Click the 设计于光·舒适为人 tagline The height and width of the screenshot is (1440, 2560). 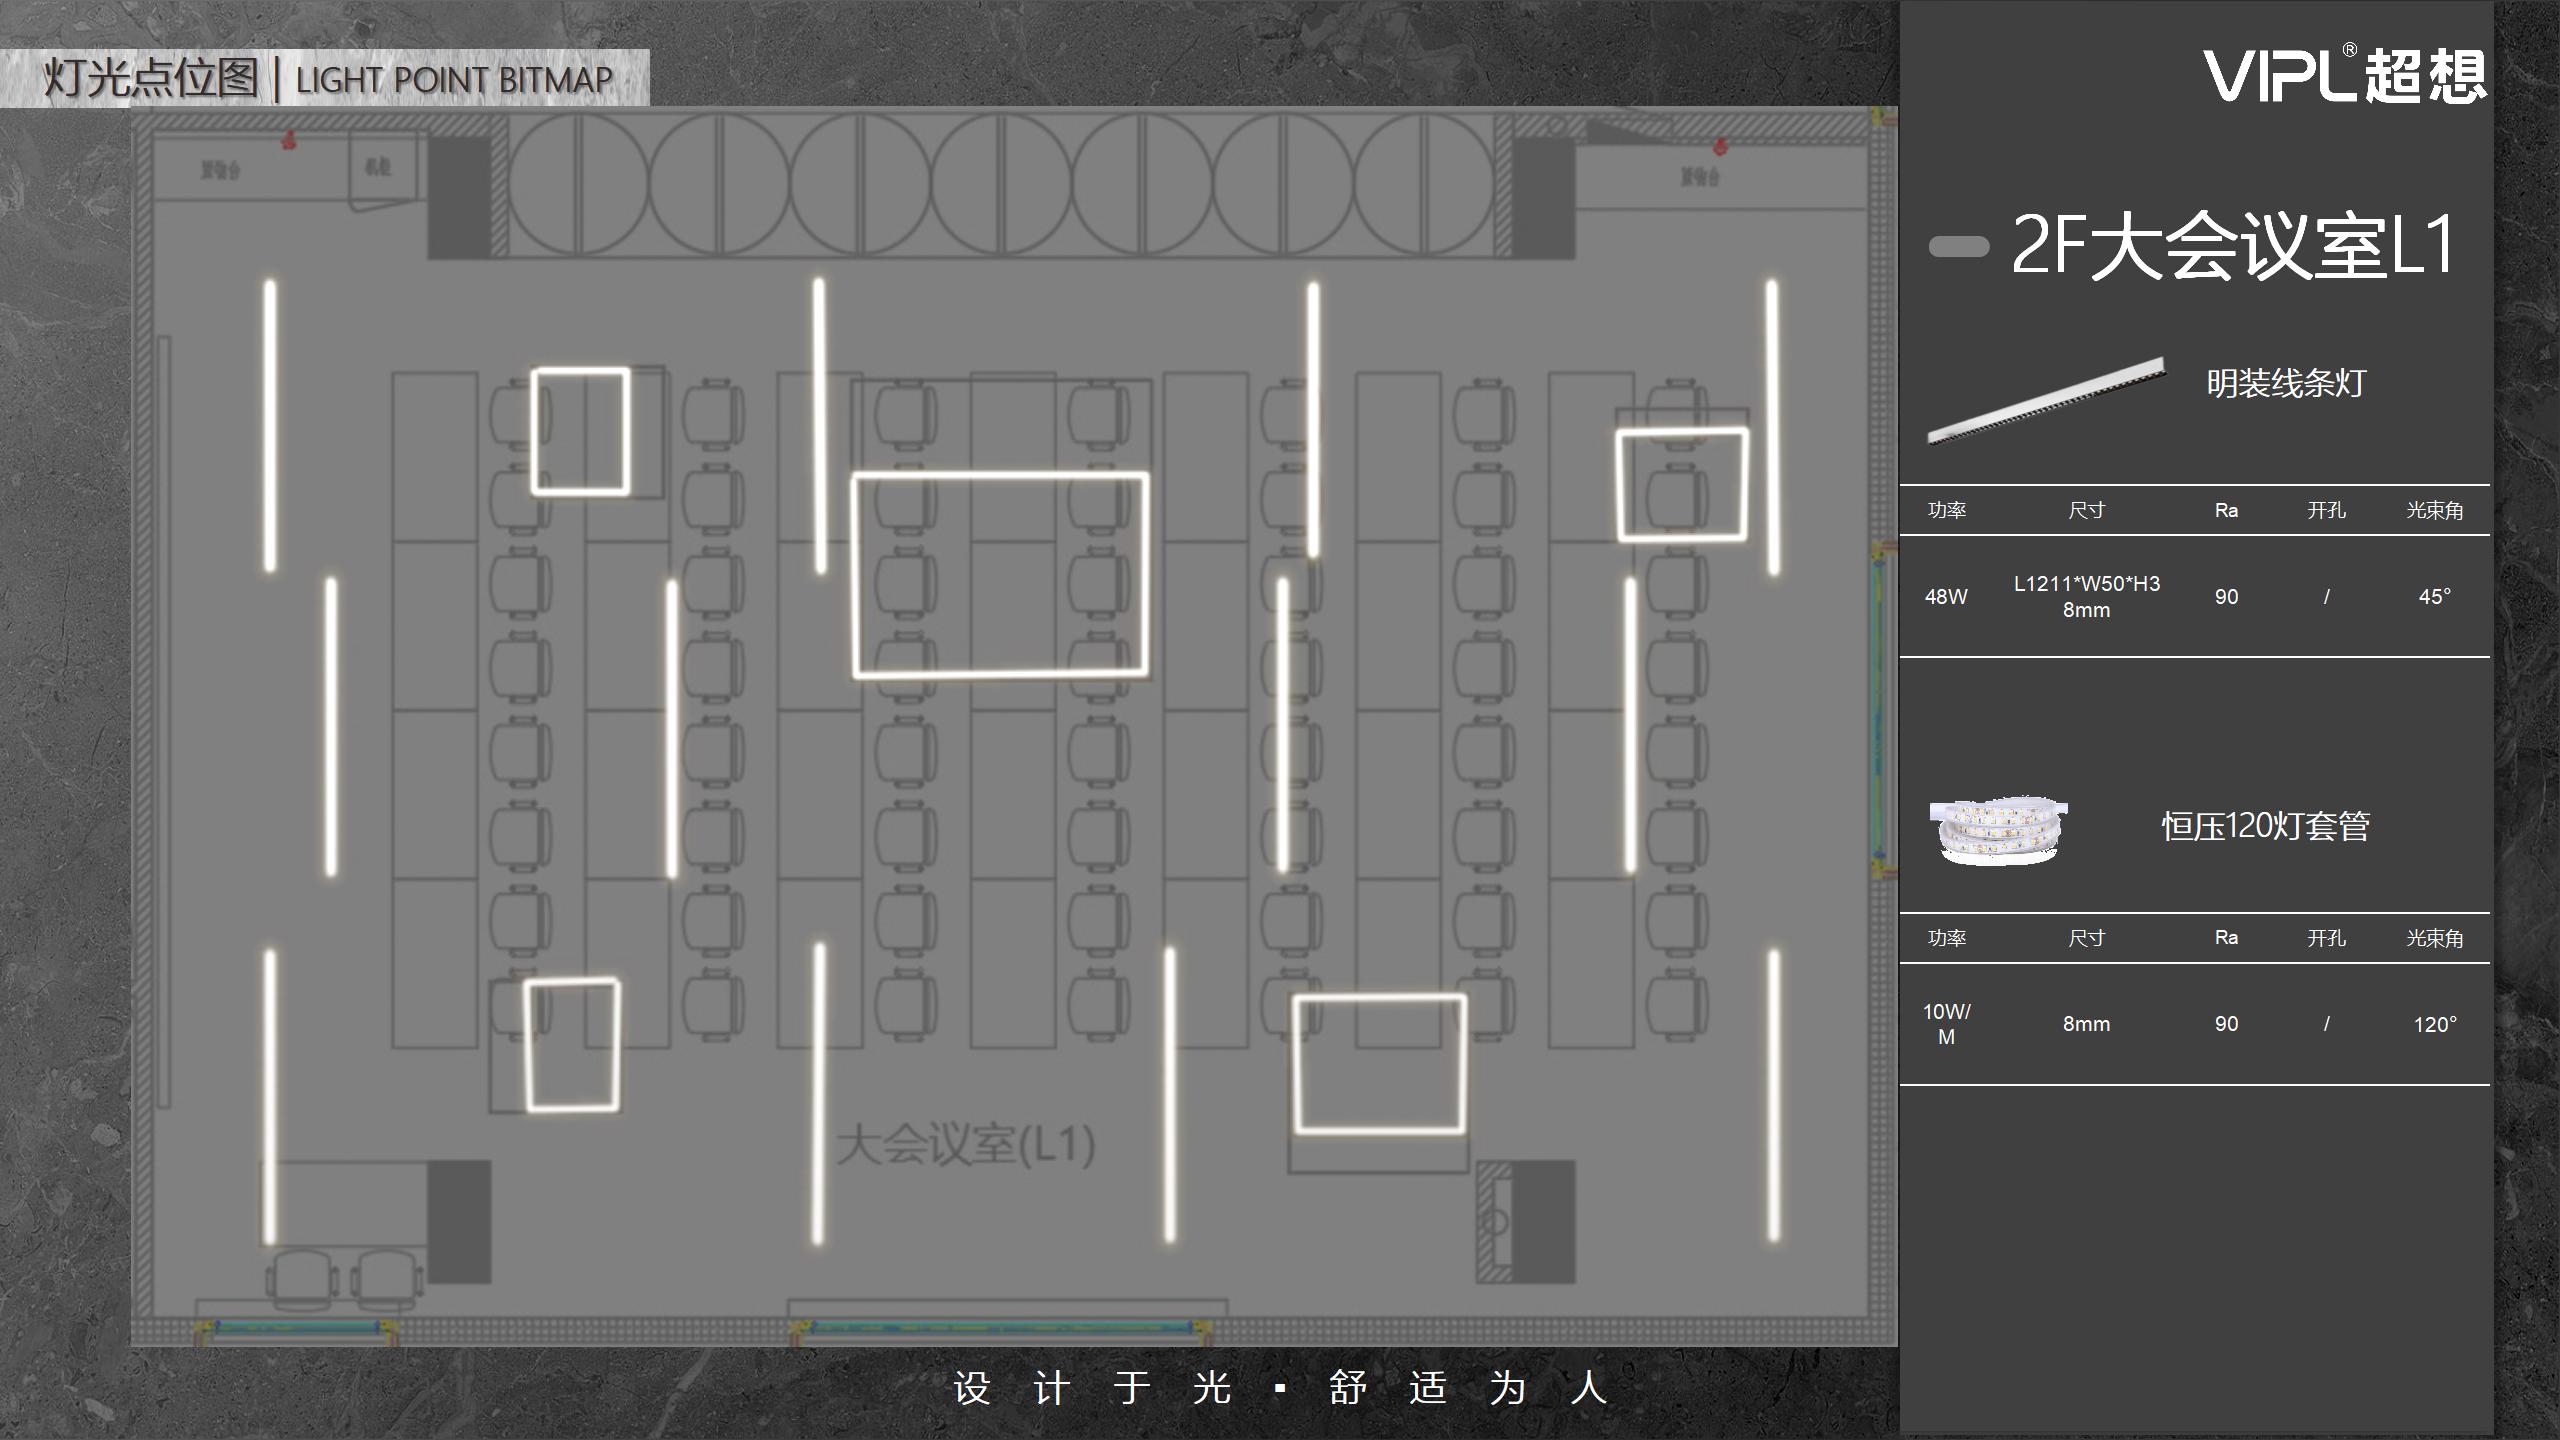coord(1279,1388)
